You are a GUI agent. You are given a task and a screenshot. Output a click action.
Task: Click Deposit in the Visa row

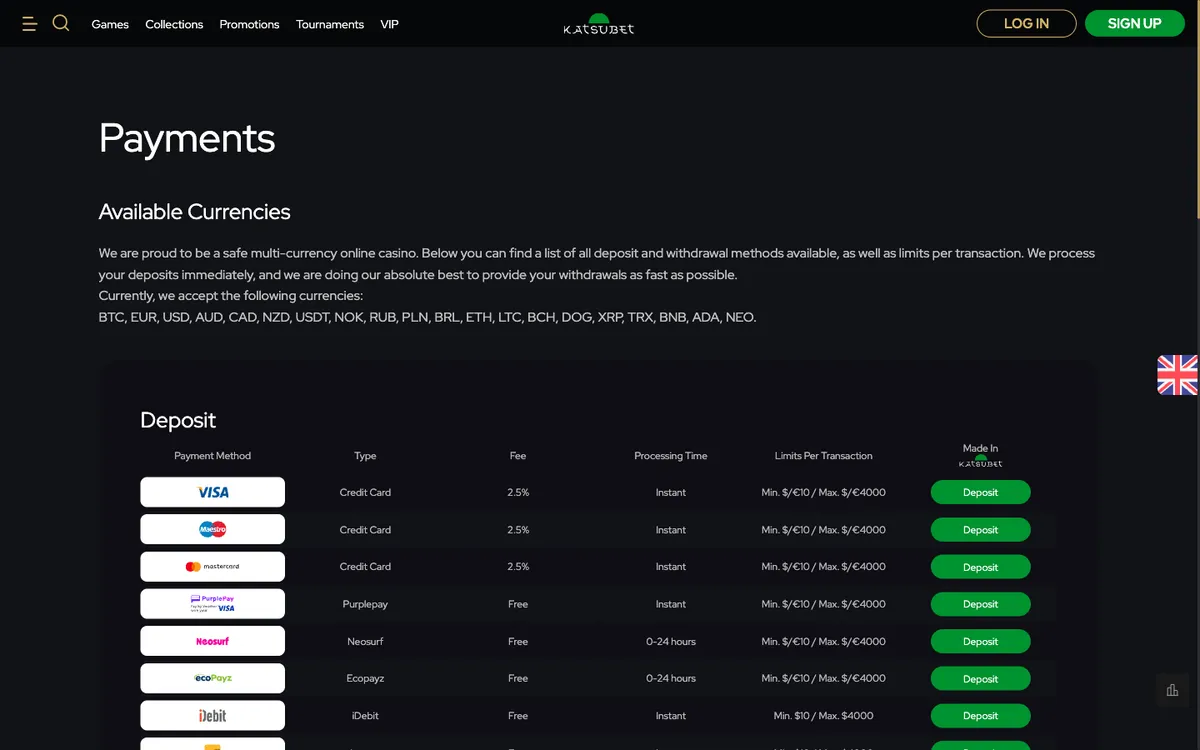pyautogui.click(x=981, y=492)
